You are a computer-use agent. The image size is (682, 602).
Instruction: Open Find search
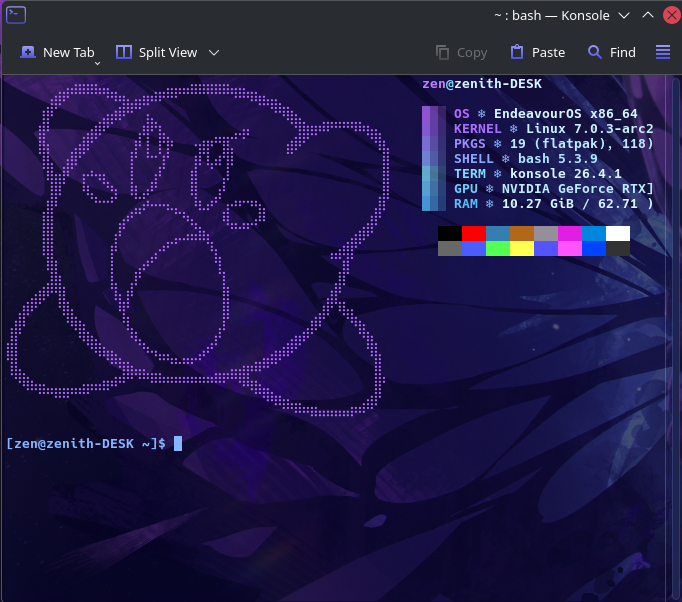(612, 53)
